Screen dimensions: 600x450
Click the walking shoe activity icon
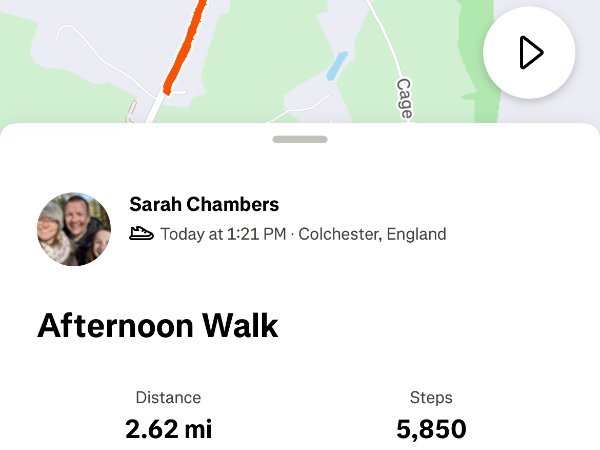tap(141, 234)
